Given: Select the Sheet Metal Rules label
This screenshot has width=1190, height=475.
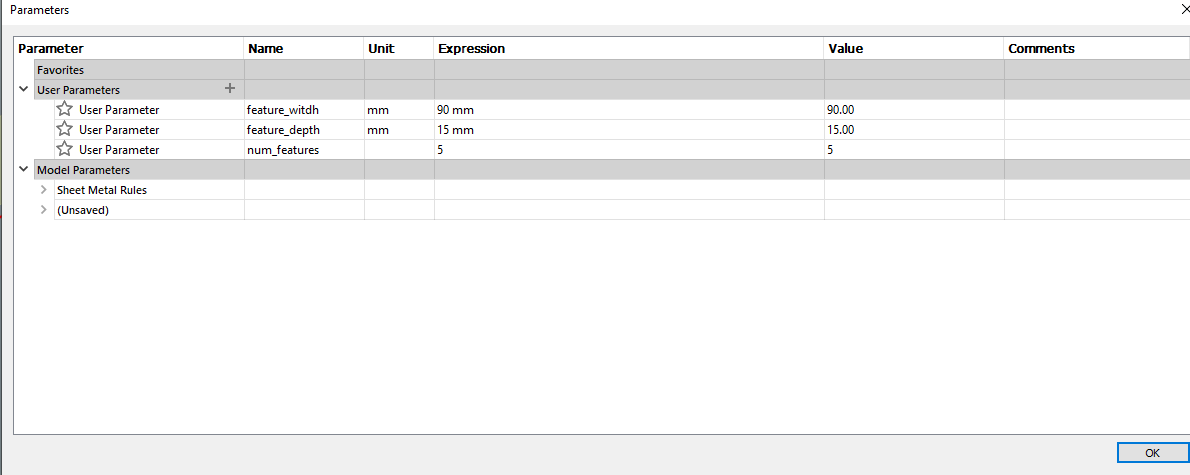Looking at the screenshot, I should (x=102, y=190).
